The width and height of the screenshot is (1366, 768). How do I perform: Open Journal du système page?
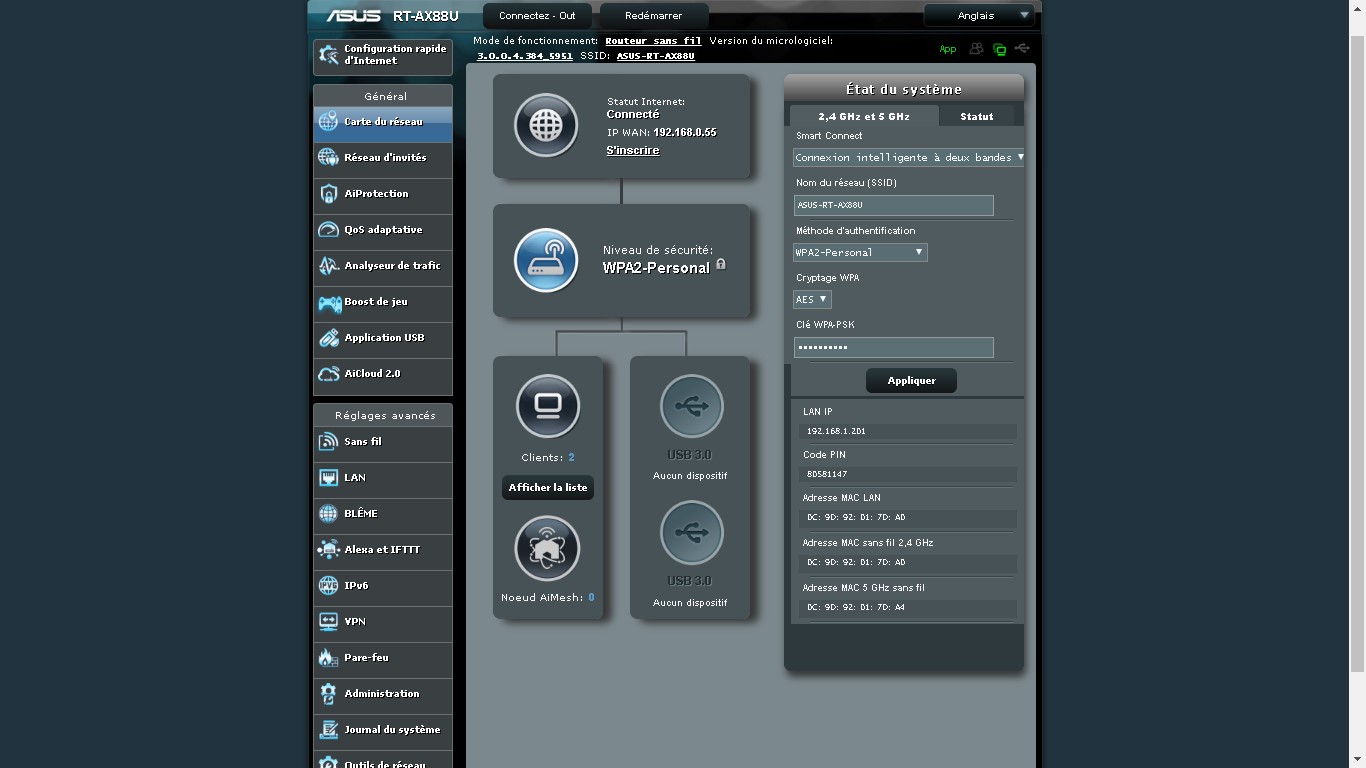tap(383, 730)
